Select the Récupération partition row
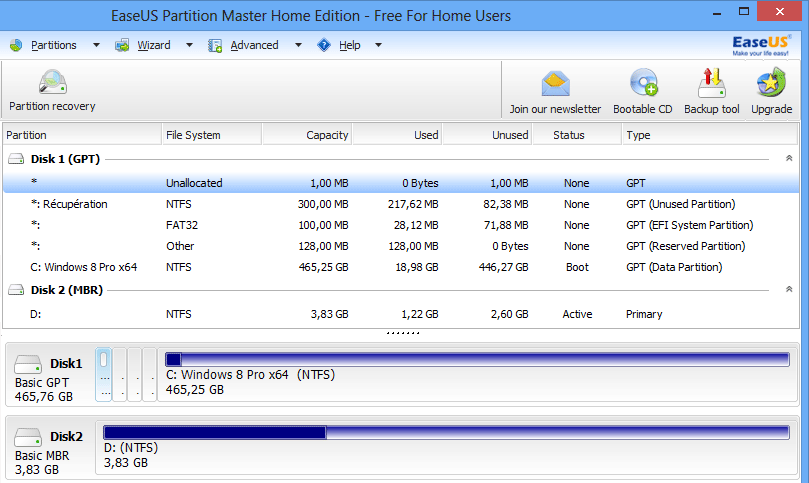The width and height of the screenshot is (809, 483). point(401,204)
